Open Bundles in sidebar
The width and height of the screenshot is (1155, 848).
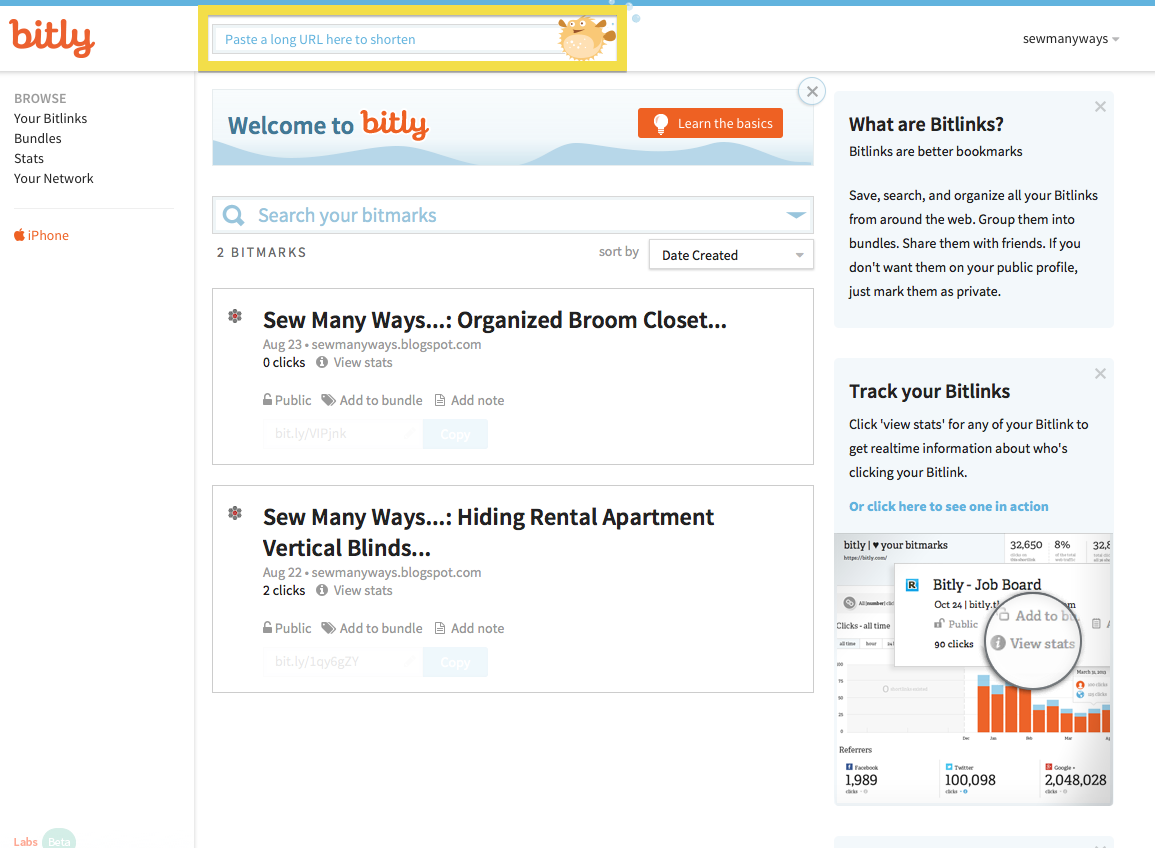[38, 139]
